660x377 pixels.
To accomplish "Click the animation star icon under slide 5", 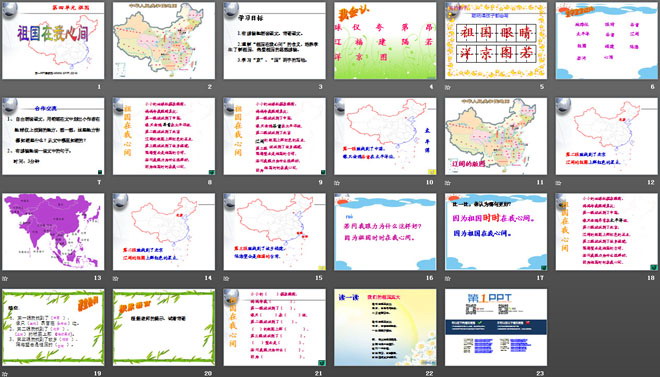I will [x=448, y=88].
